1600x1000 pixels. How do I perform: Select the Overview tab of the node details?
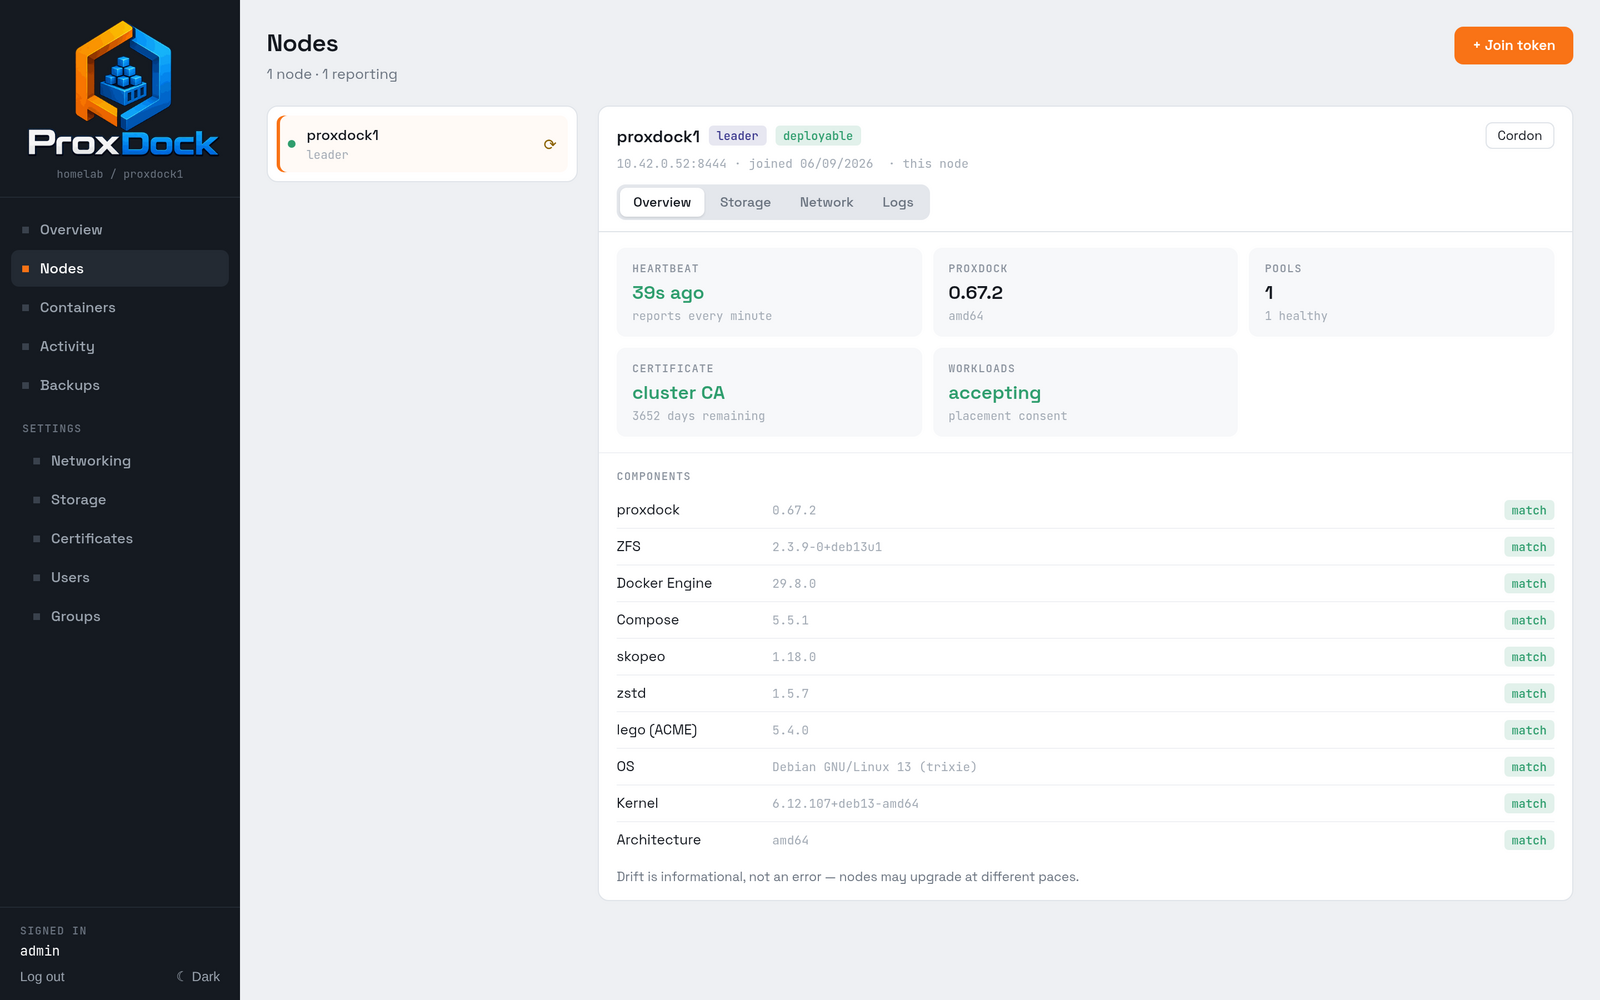pos(662,202)
